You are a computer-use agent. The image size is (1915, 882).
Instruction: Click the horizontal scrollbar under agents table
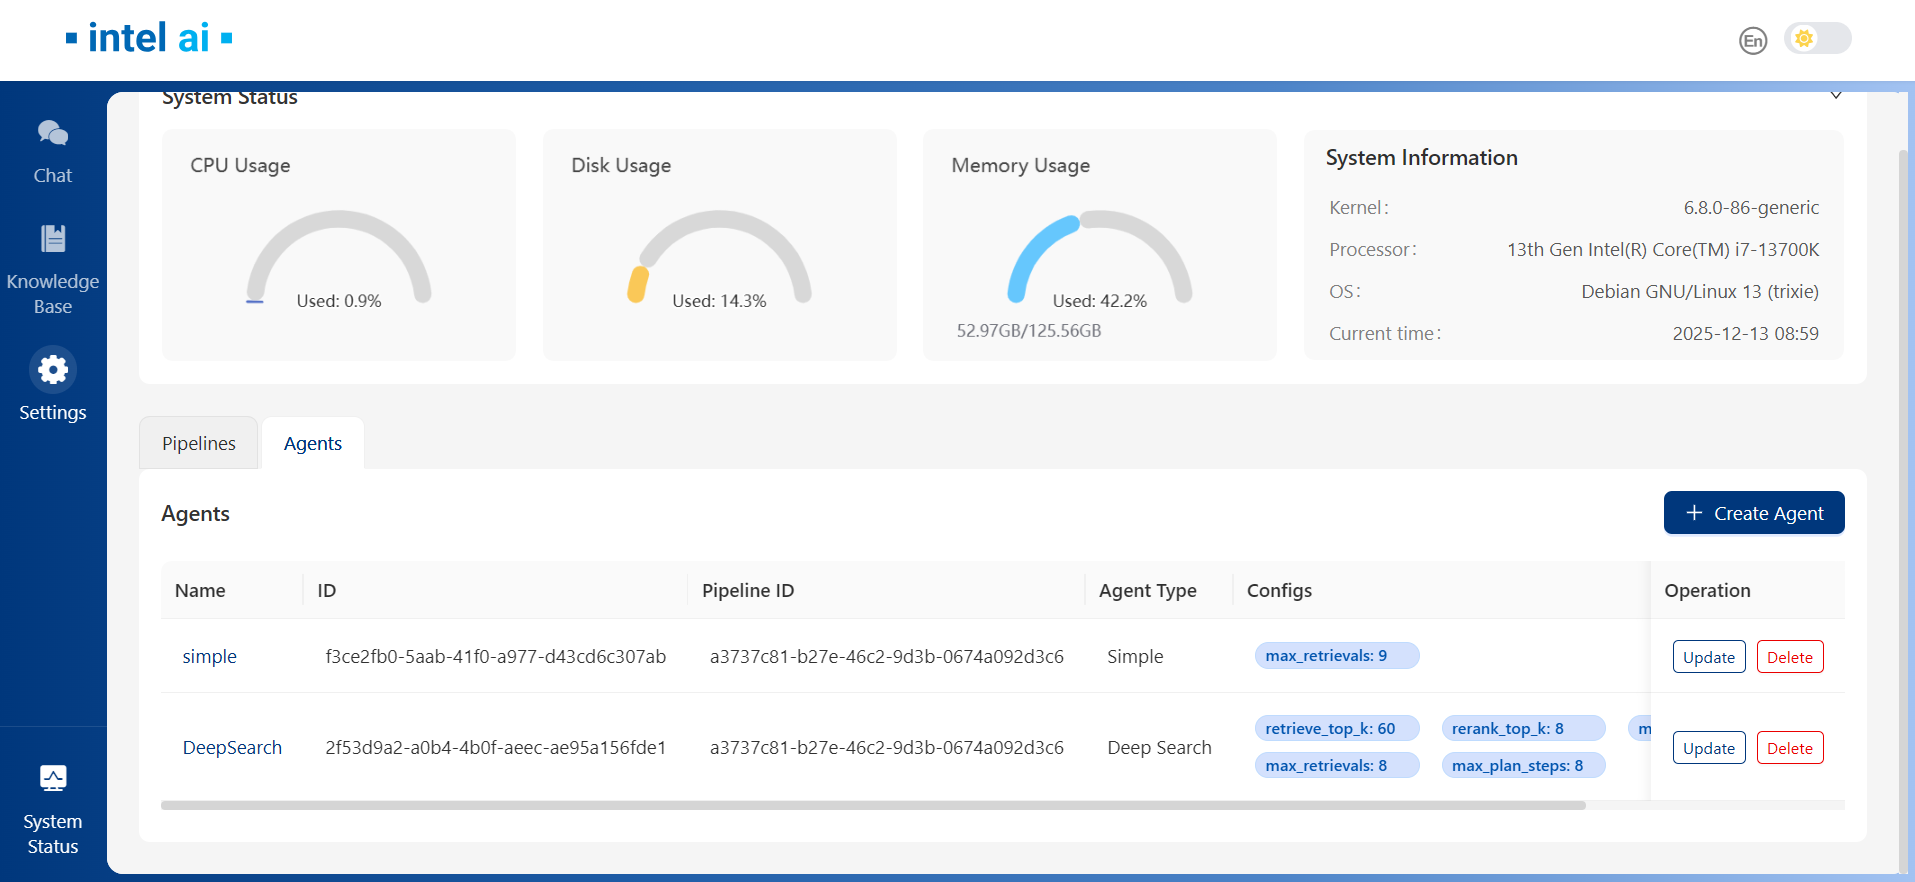tap(872, 805)
